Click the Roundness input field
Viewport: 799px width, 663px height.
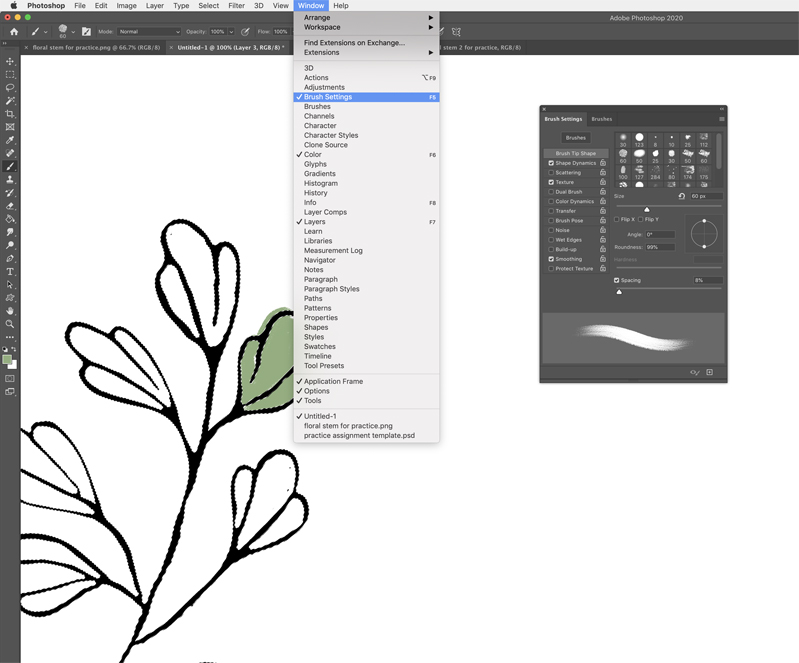[659, 247]
